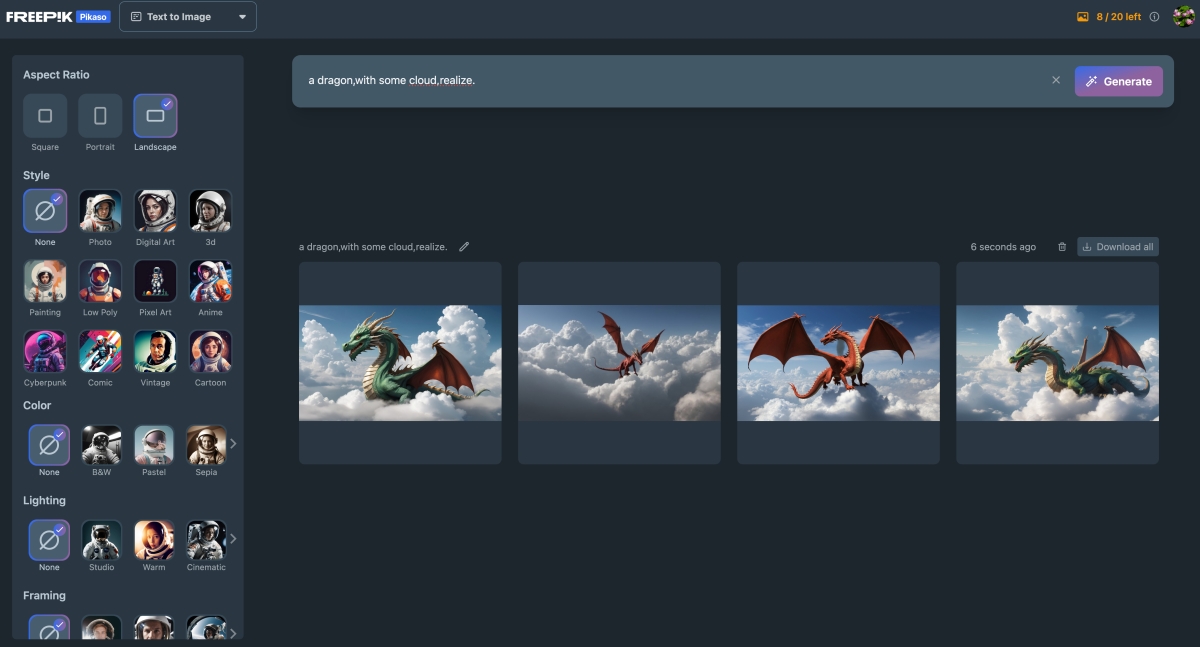The width and height of the screenshot is (1200, 647).
Task: Choose the Digital Art style
Action: [155, 211]
